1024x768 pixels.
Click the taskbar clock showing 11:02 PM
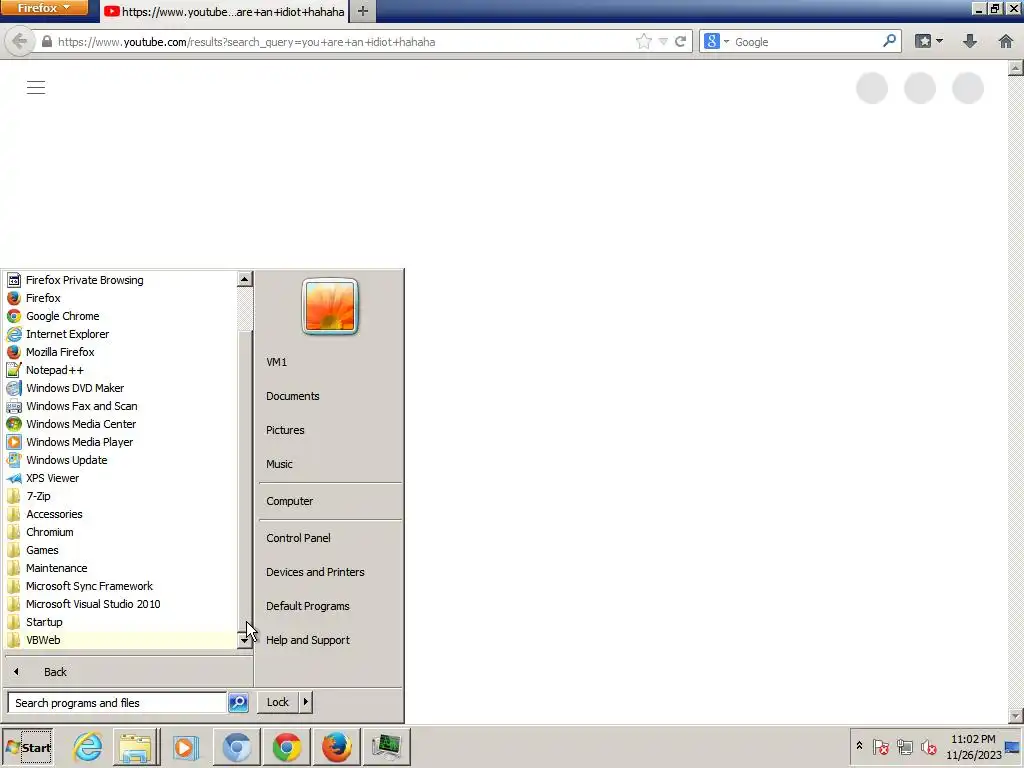point(973,747)
